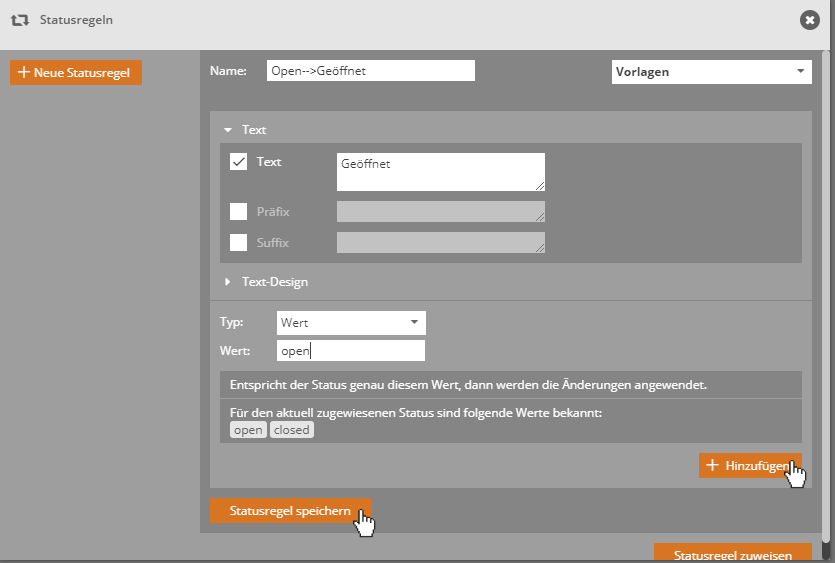The image size is (835, 563).
Task: Enable the Präfix checkbox
Action: [239, 212]
